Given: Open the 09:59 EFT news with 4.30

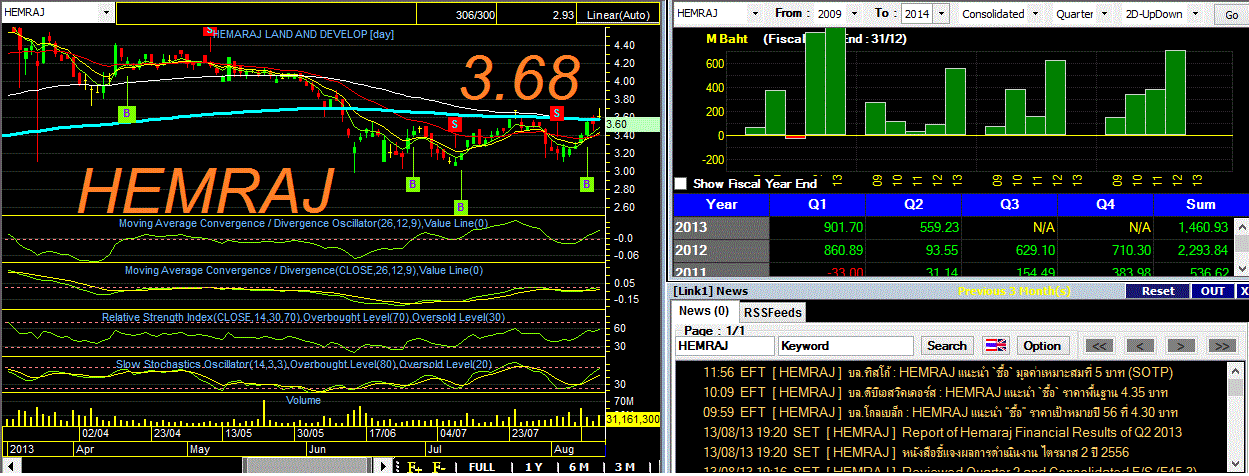Looking at the screenshot, I should (941, 412).
